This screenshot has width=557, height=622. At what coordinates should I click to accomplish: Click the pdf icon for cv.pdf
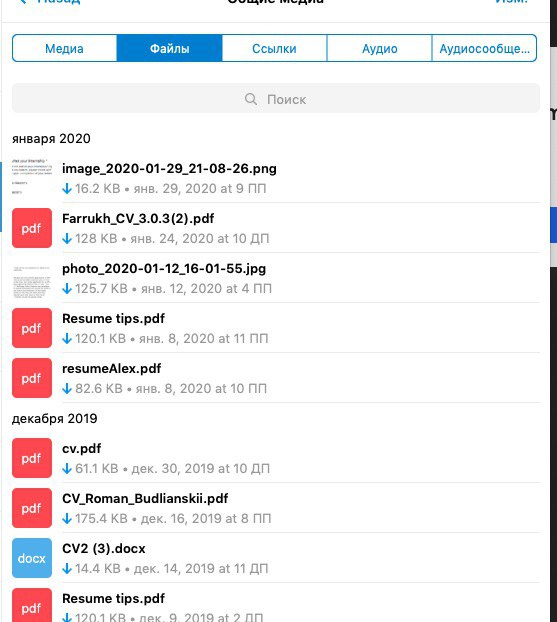point(32,458)
